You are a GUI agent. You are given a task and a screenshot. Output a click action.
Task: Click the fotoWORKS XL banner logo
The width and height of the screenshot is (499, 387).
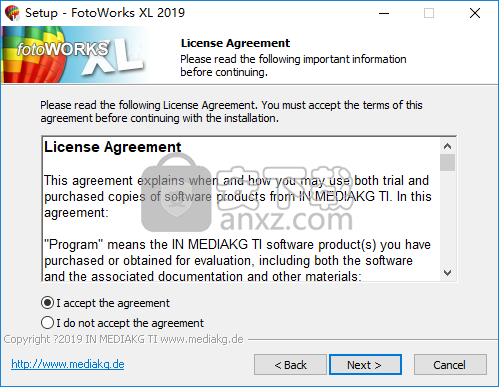coord(75,55)
